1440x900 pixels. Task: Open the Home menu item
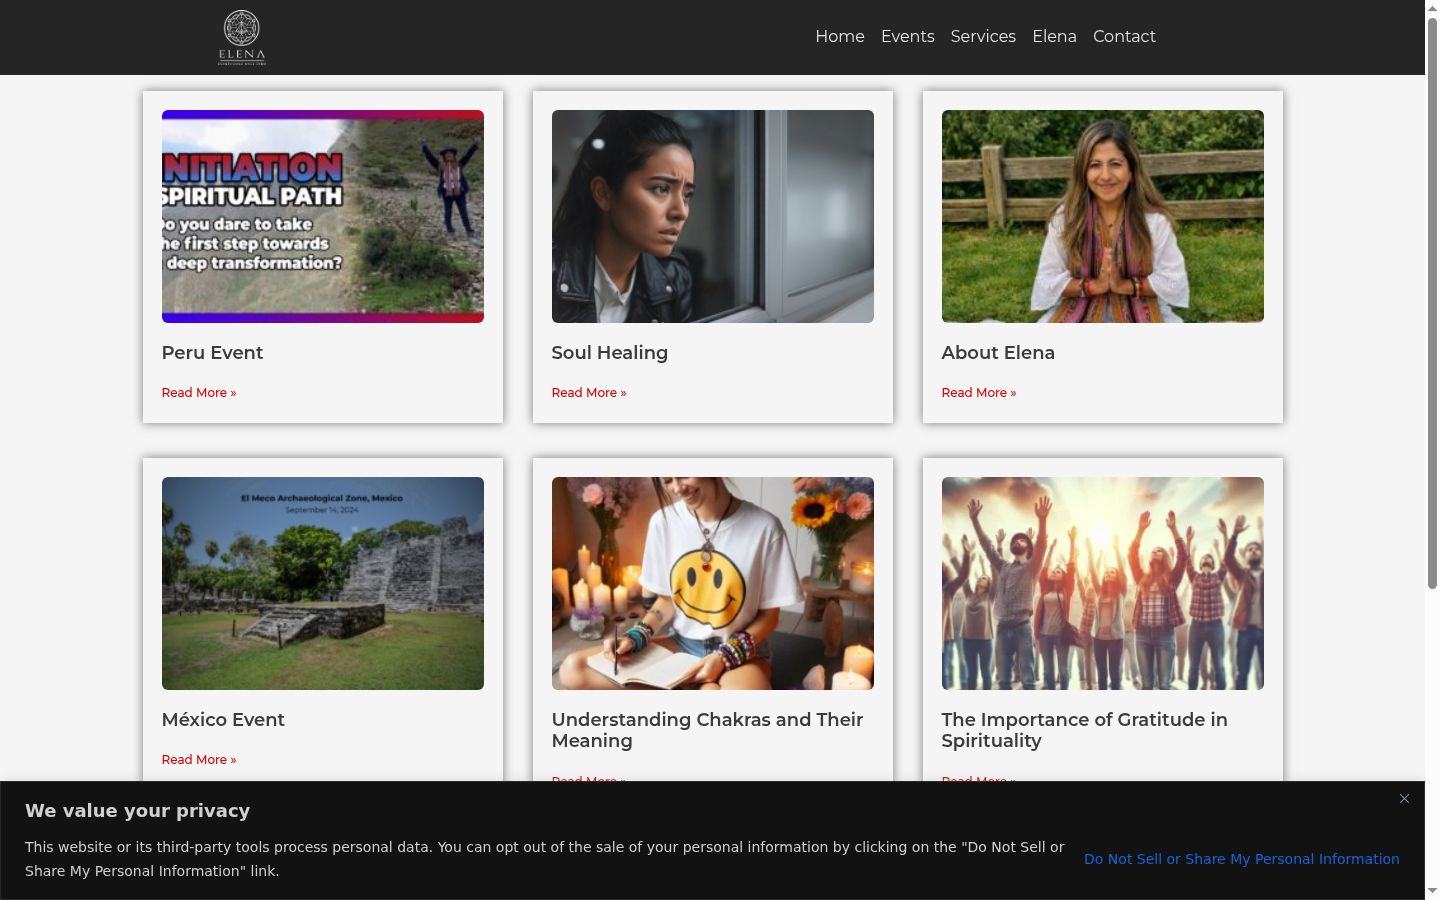[x=840, y=37]
